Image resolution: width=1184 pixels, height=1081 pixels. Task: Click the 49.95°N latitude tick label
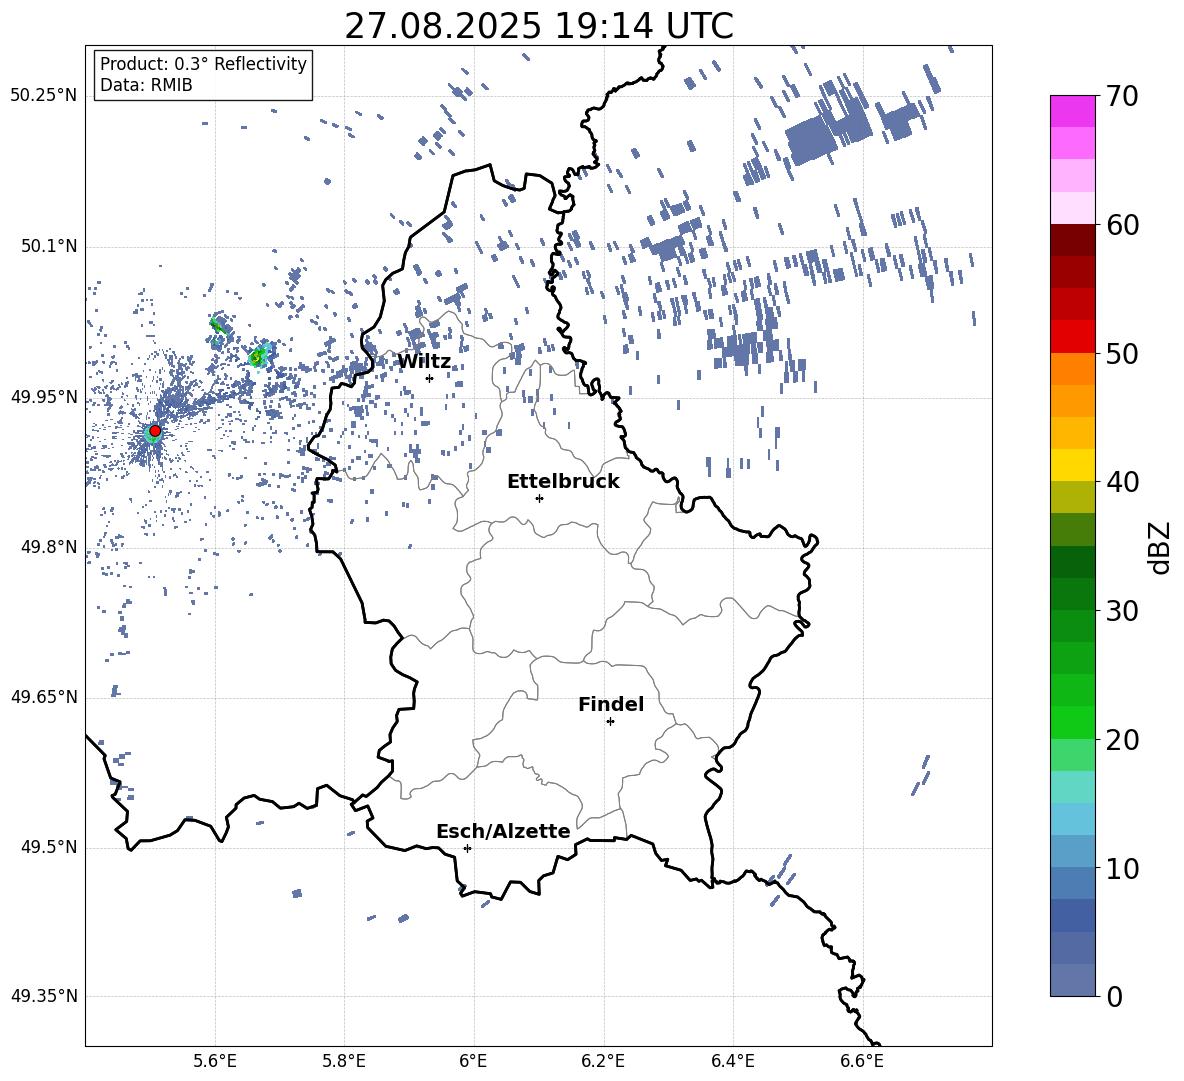44,397
